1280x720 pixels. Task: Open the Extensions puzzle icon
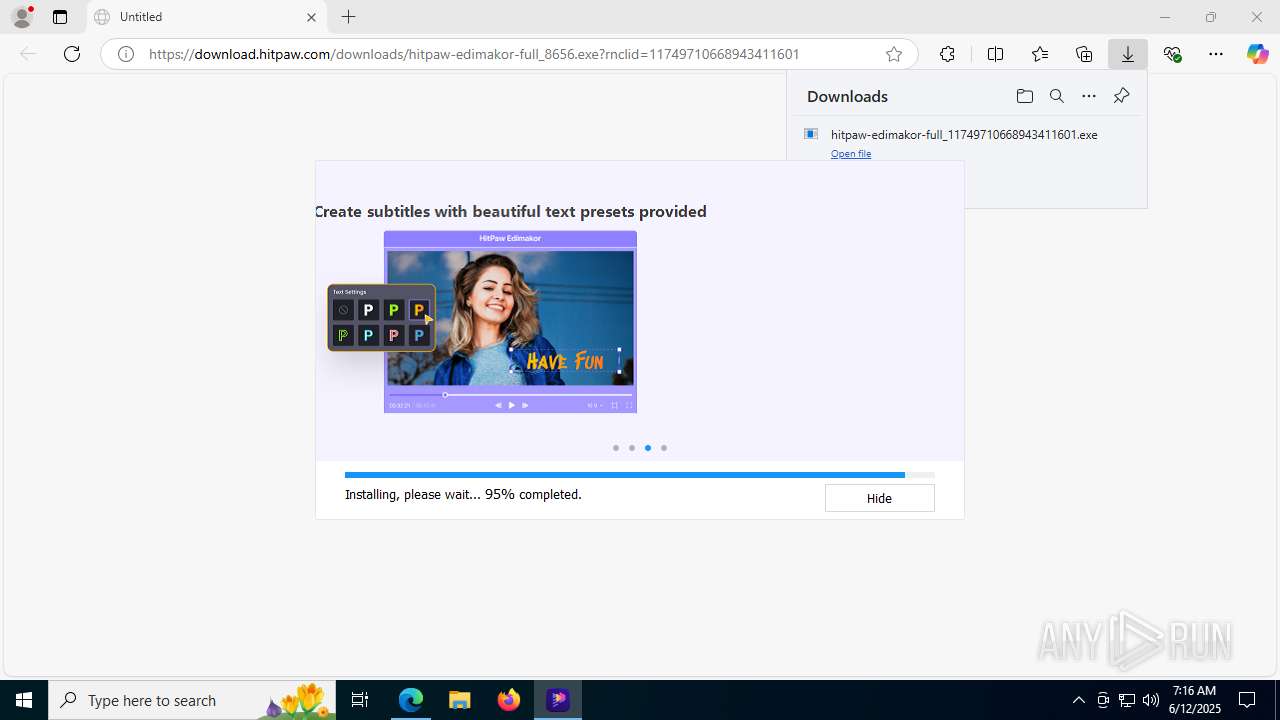[947, 54]
